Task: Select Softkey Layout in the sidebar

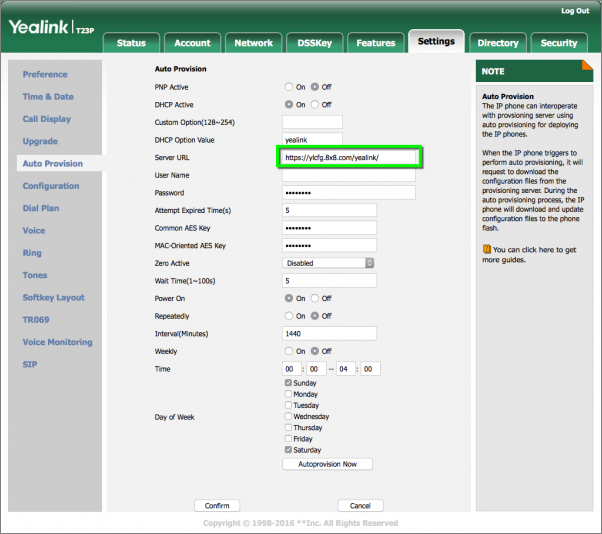Action: click(x=54, y=298)
